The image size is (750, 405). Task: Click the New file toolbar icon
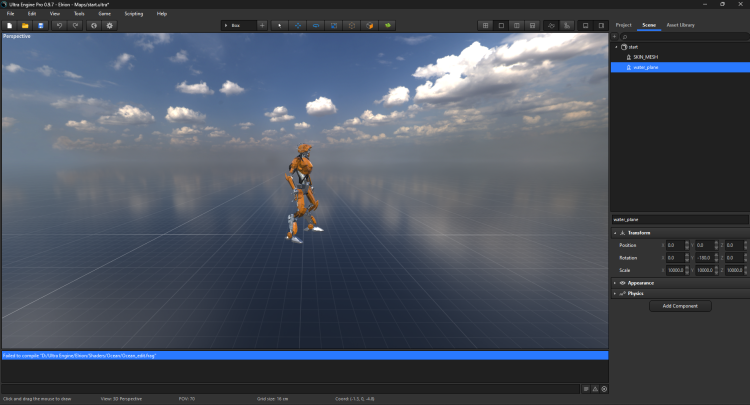(x=9, y=25)
